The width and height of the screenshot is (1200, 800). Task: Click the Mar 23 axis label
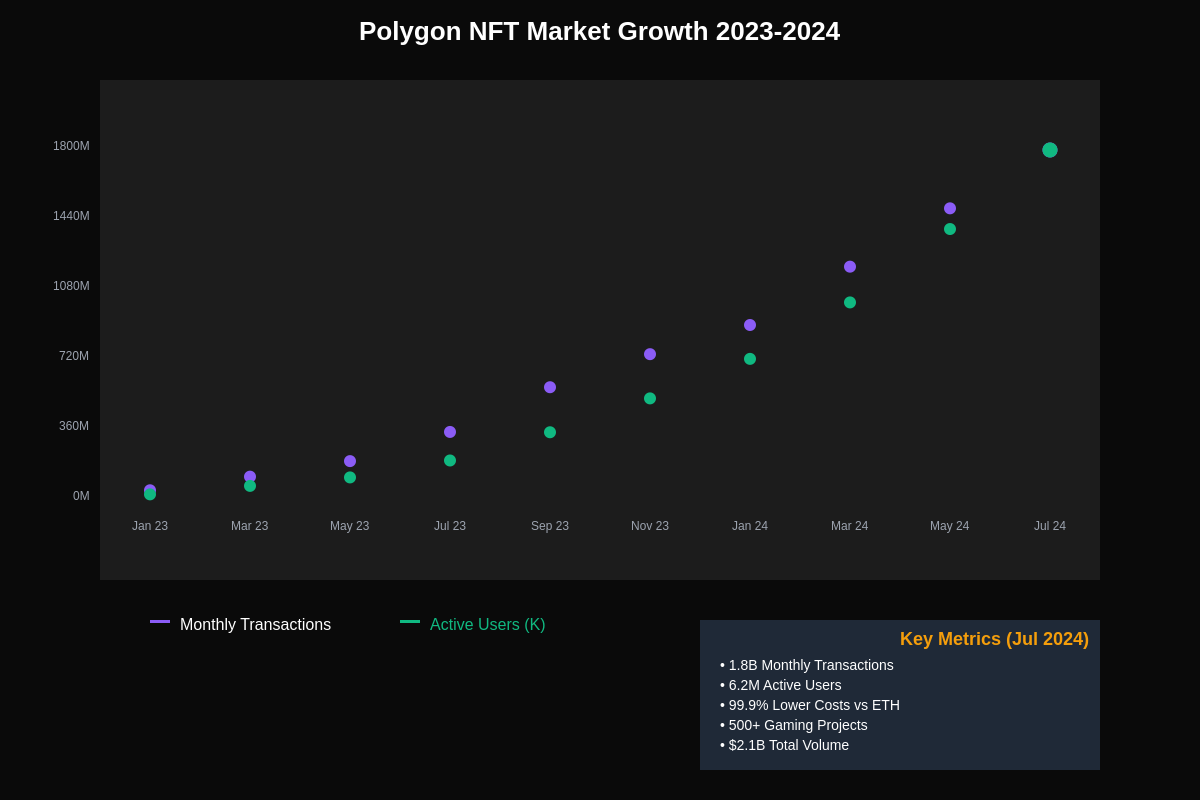tap(250, 526)
